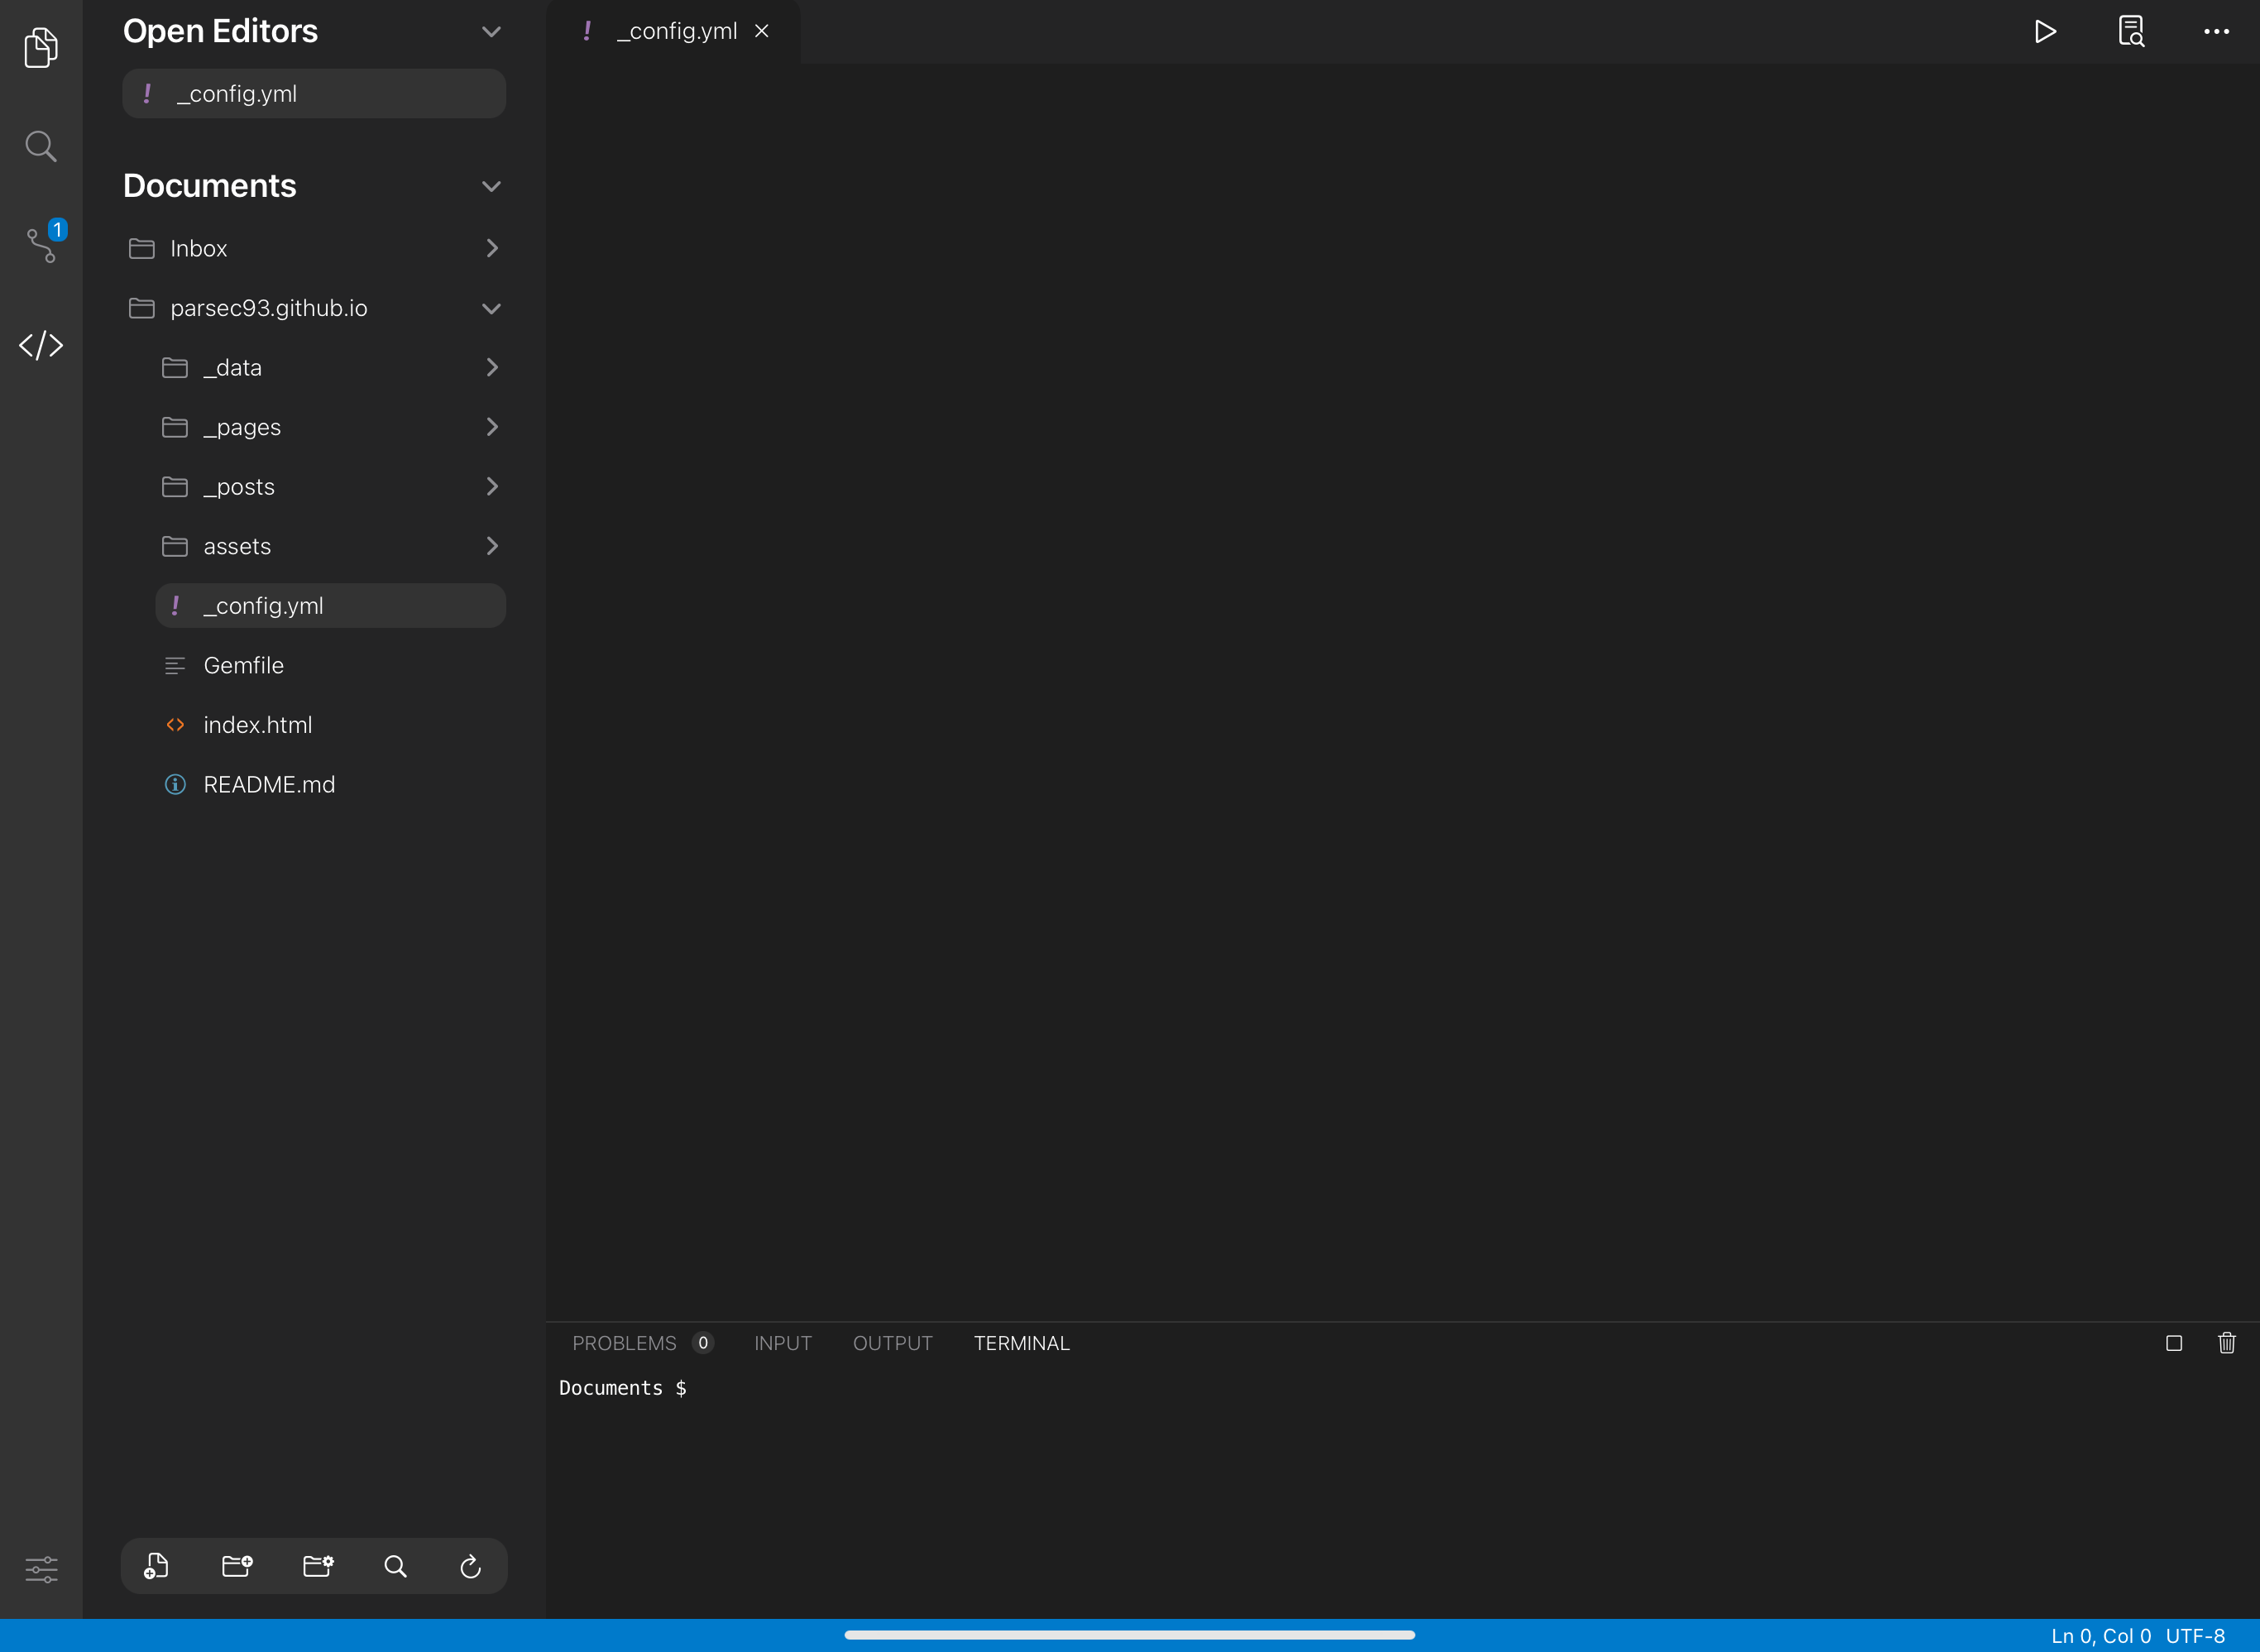Collapse the Open Editors section
This screenshot has height=1652, width=2260.
(491, 31)
